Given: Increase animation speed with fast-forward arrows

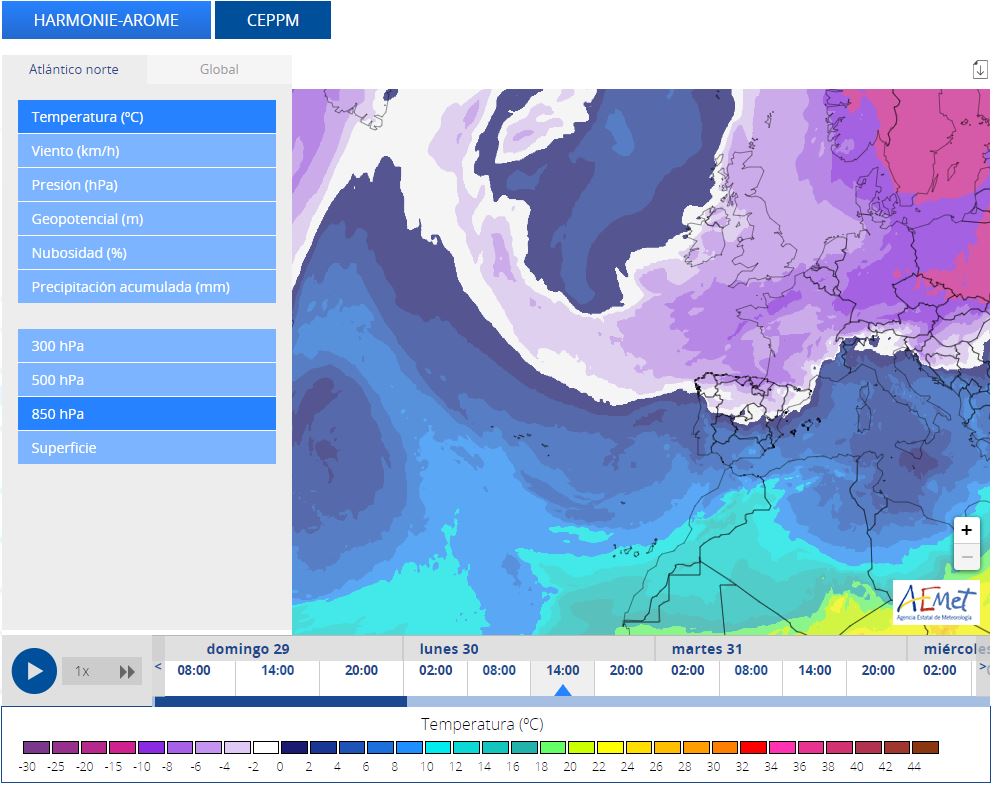Looking at the screenshot, I should pos(127,672).
